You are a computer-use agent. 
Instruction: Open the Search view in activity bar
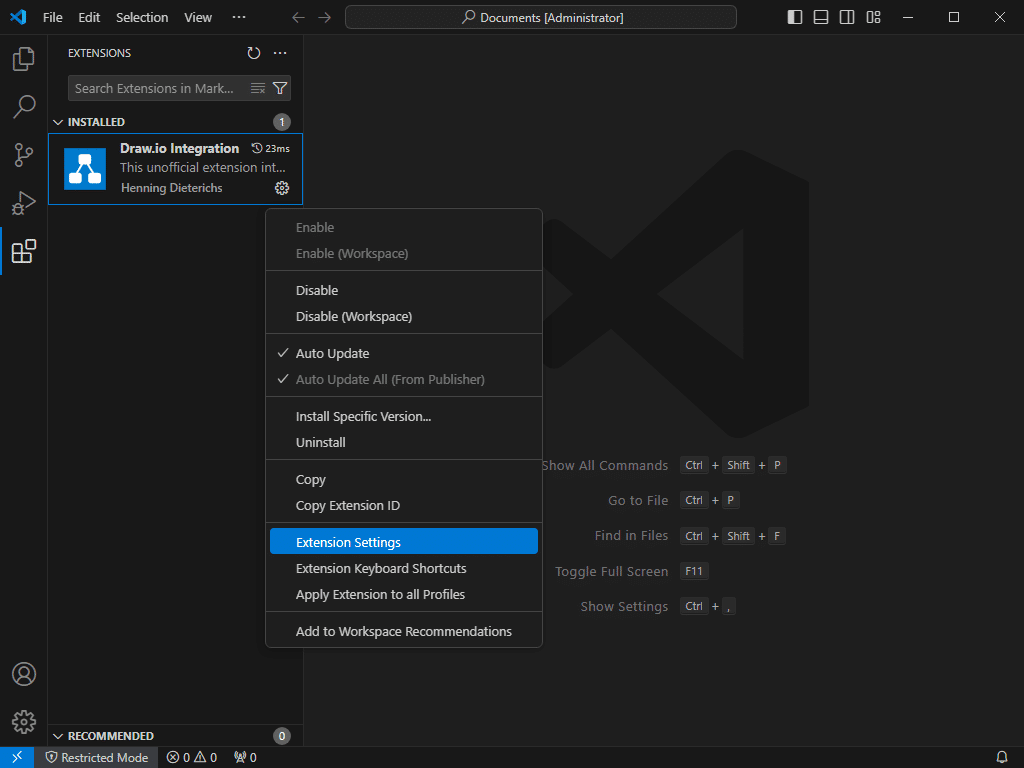click(x=24, y=107)
